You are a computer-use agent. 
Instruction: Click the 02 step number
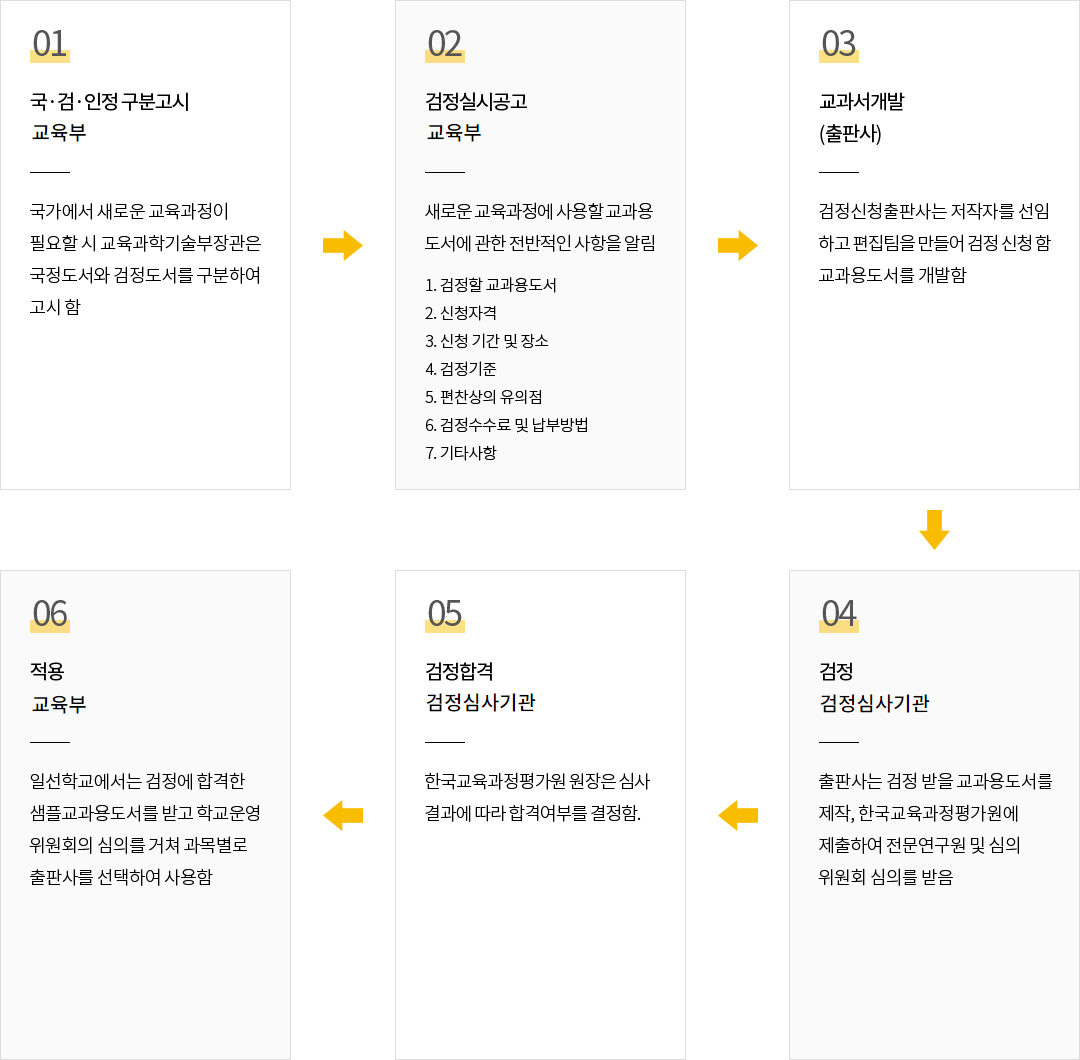(444, 44)
